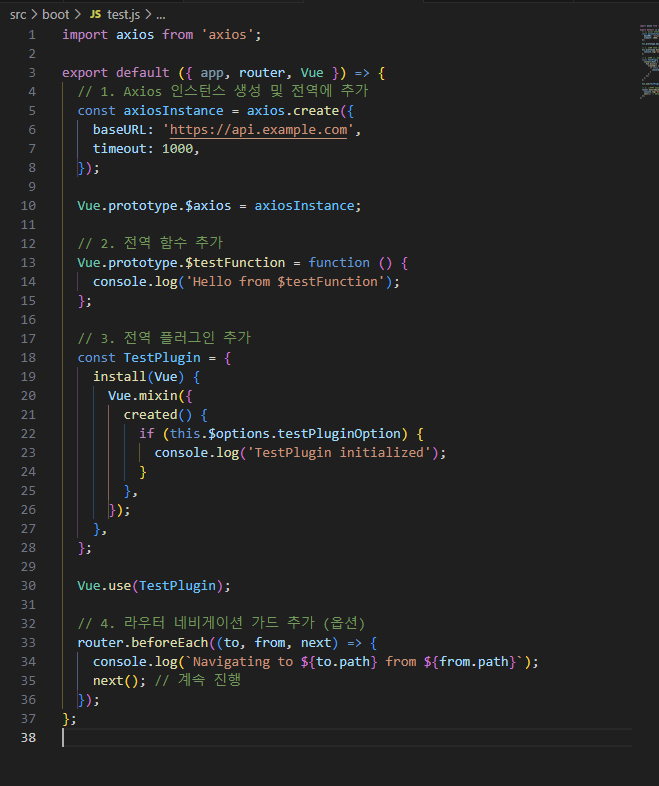Click the 'export' keyword on line 3
Image resolution: width=659 pixels, height=786 pixels.
85,73
